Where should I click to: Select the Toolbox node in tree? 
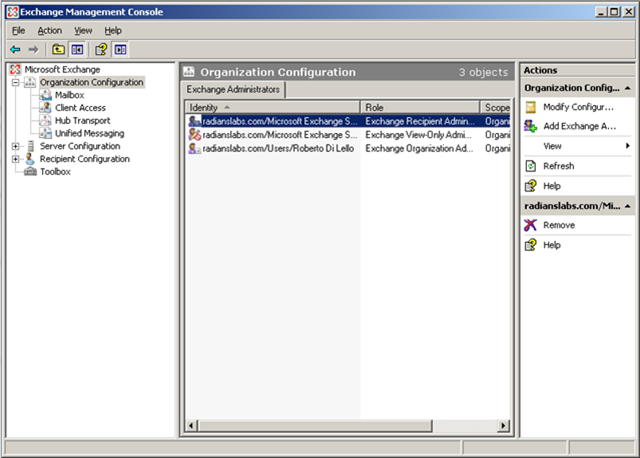tap(55, 171)
